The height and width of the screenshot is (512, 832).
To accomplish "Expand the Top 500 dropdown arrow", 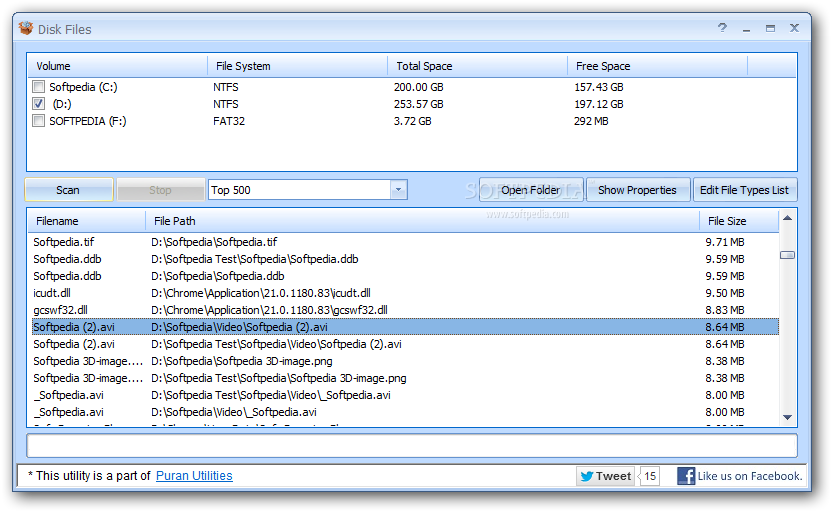I will pos(398,190).
